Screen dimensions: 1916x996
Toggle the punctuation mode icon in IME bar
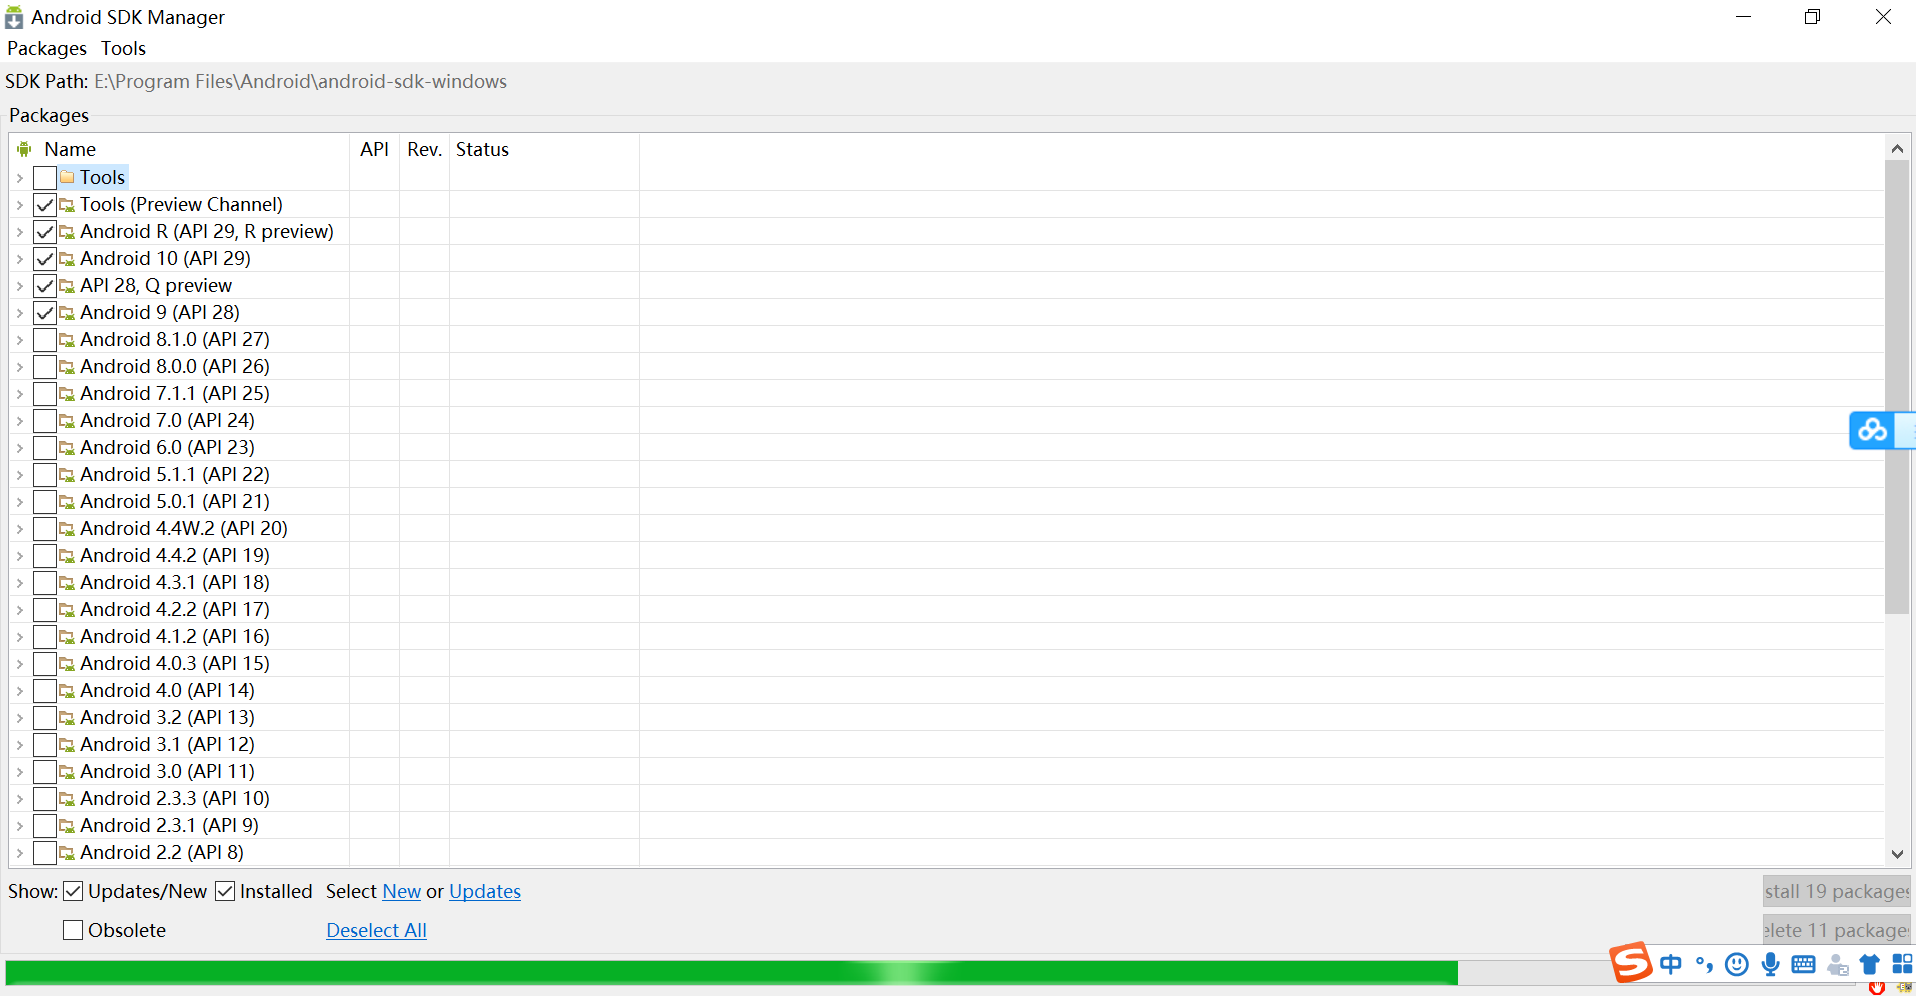tap(1704, 964)
